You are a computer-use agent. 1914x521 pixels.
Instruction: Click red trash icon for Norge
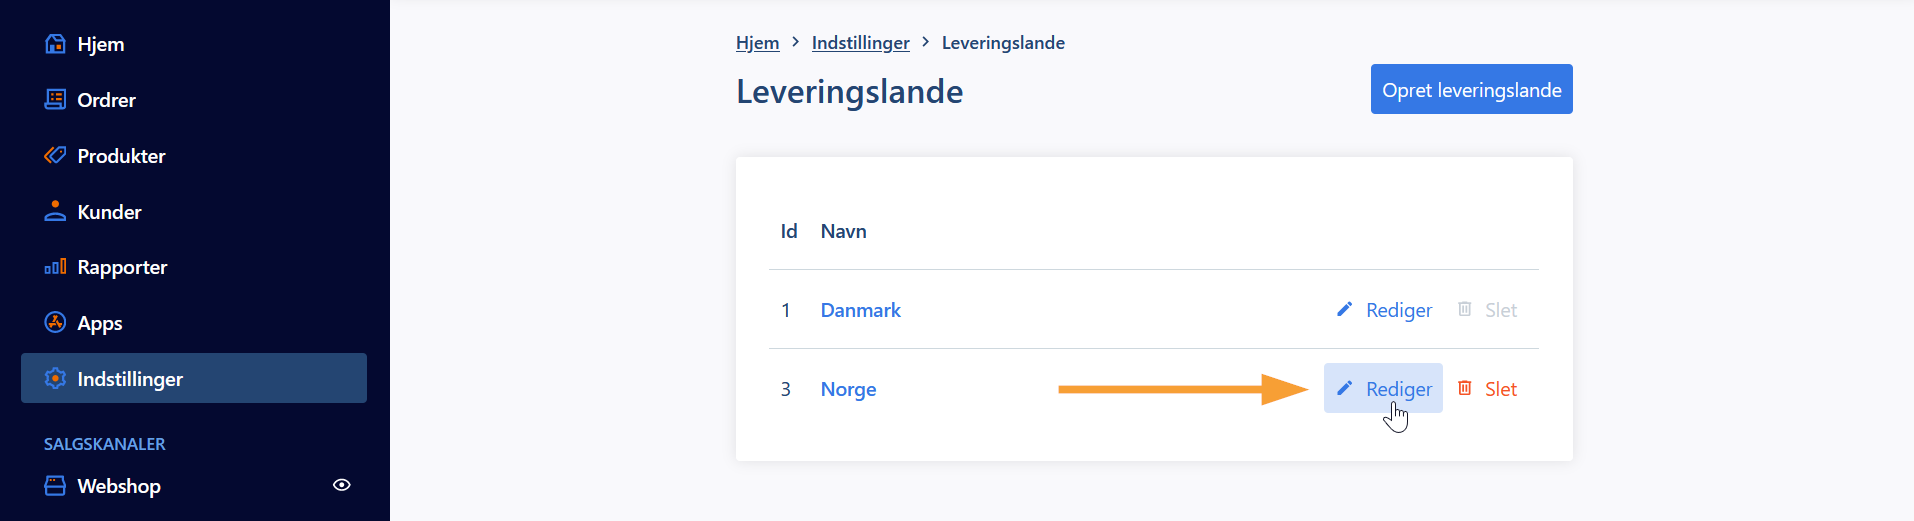coord(1465,388)
